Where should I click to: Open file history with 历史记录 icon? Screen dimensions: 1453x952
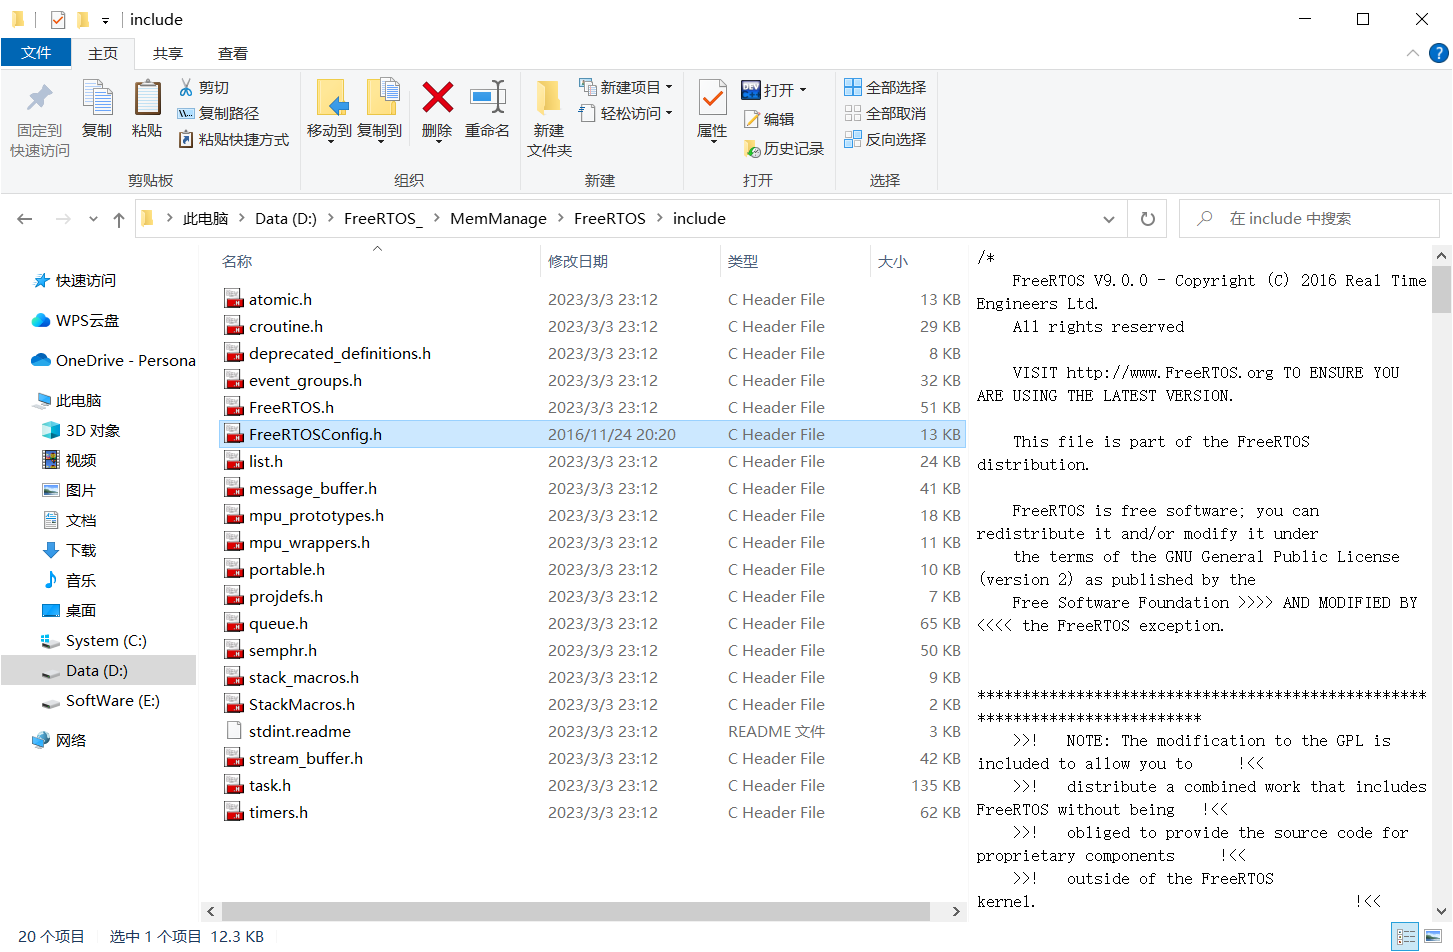tap(784, 148)
